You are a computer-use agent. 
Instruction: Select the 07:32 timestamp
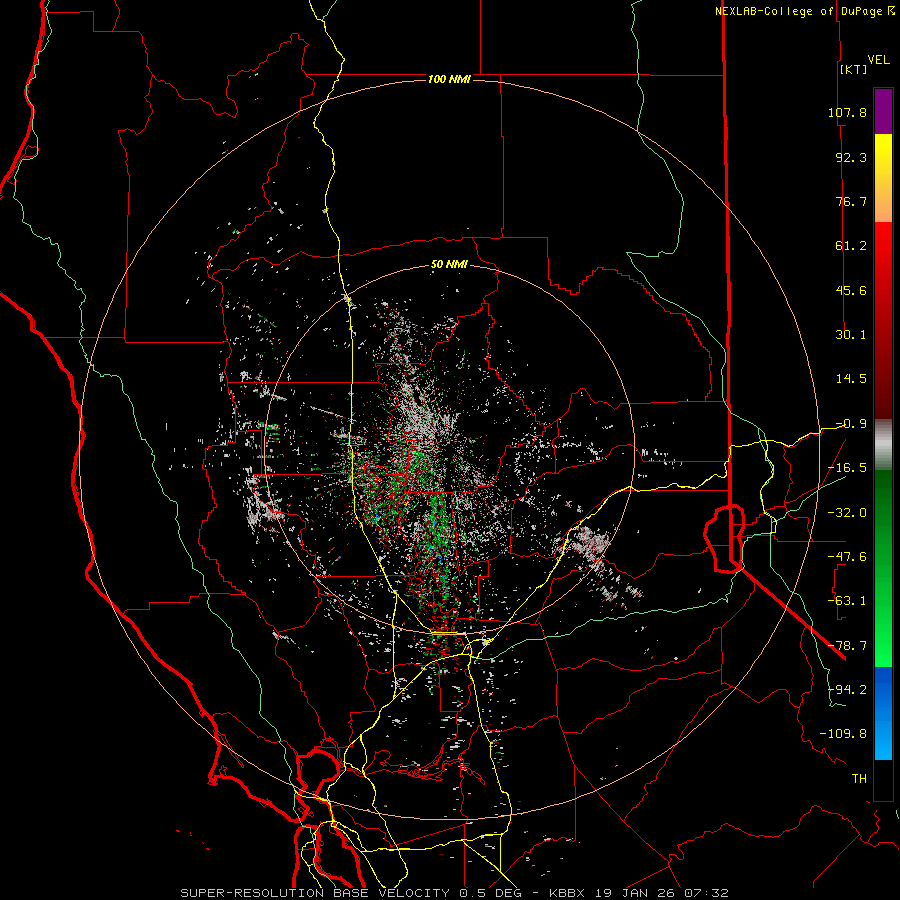(x=707, y=893)
